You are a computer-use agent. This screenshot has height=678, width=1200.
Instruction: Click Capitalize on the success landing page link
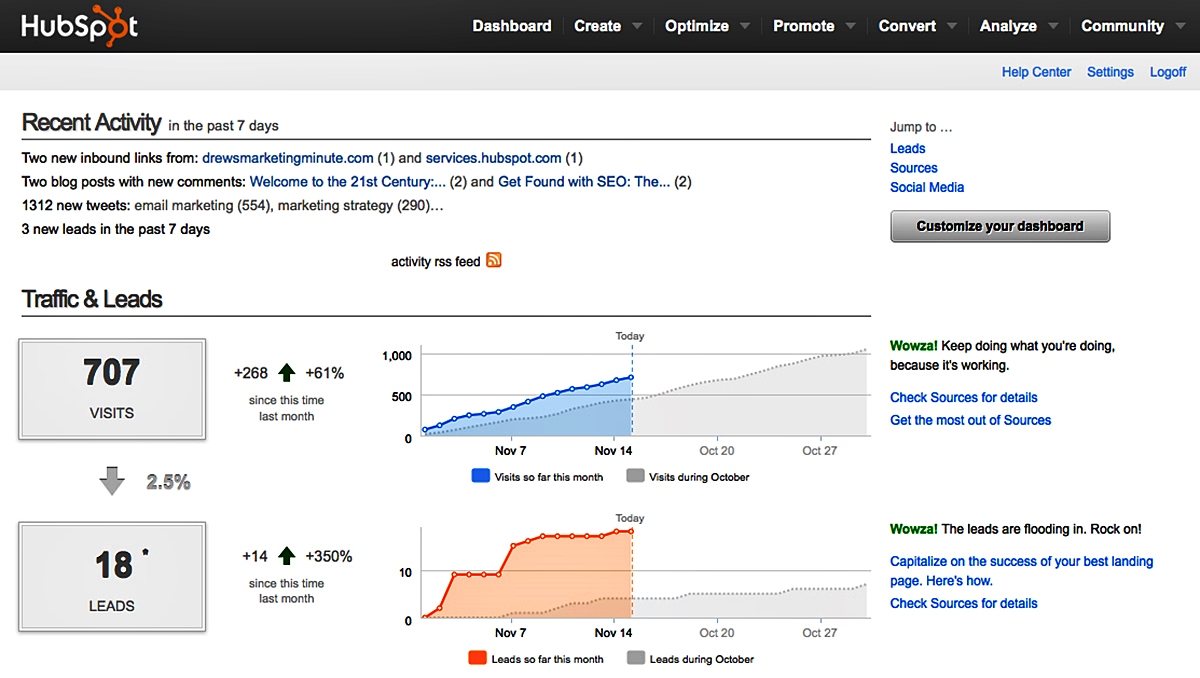(x=1022, y=571)
